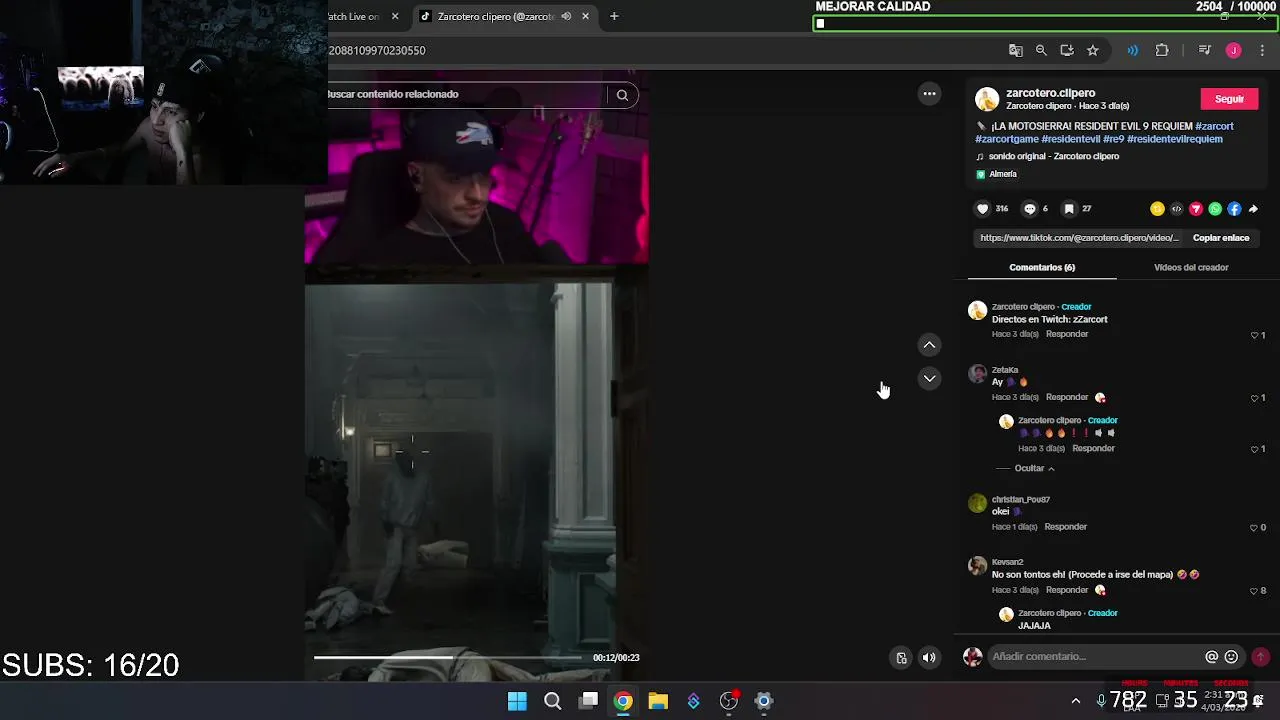Screen dimensions: 1280x720
Task: Save video with the bookmark icon
Action: point(1069,209)
